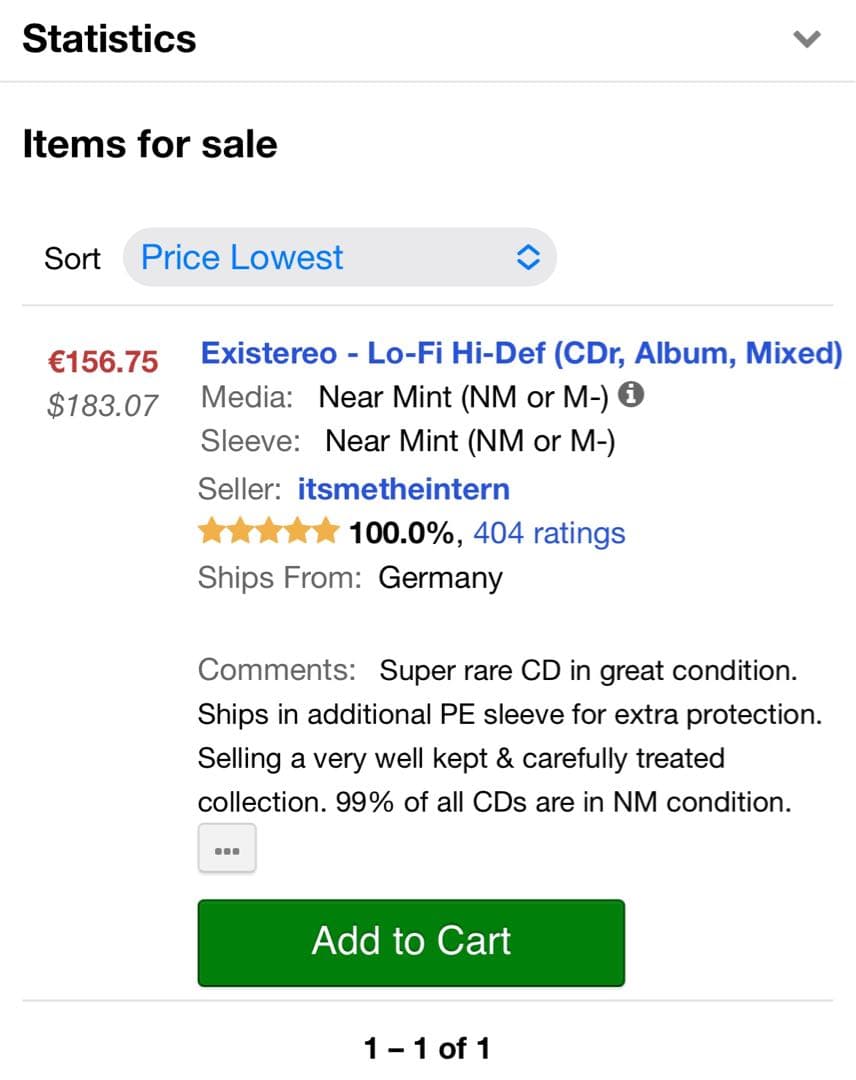The width and height of the screenshot is (856, 1080).
Task: Click the 100.0% seller rating percentage
Action: (x=401, y=533)
